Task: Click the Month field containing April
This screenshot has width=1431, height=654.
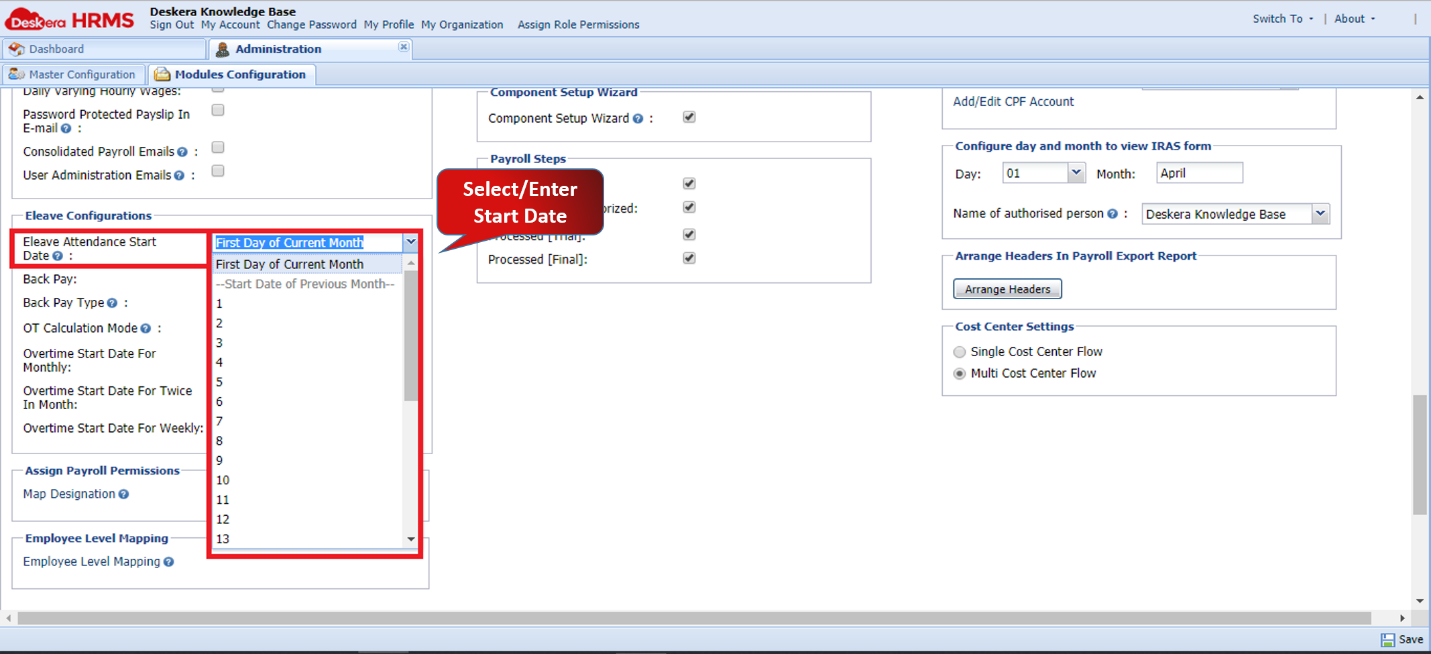Action: 1199,172
